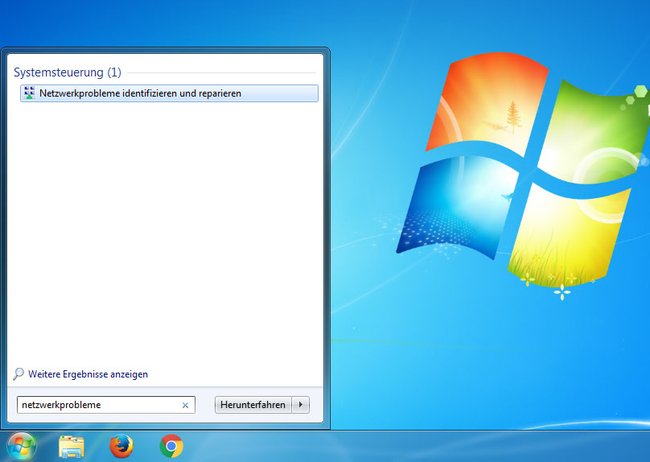Screen dimensions: 650x462
Task: Clear the search box with the X
Action: coord(185,405)
